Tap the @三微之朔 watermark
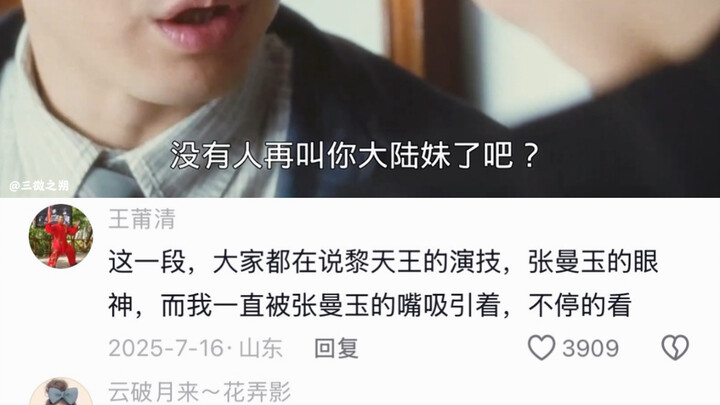The width and height of the screenshot is (720, 405). coord(39,186)
